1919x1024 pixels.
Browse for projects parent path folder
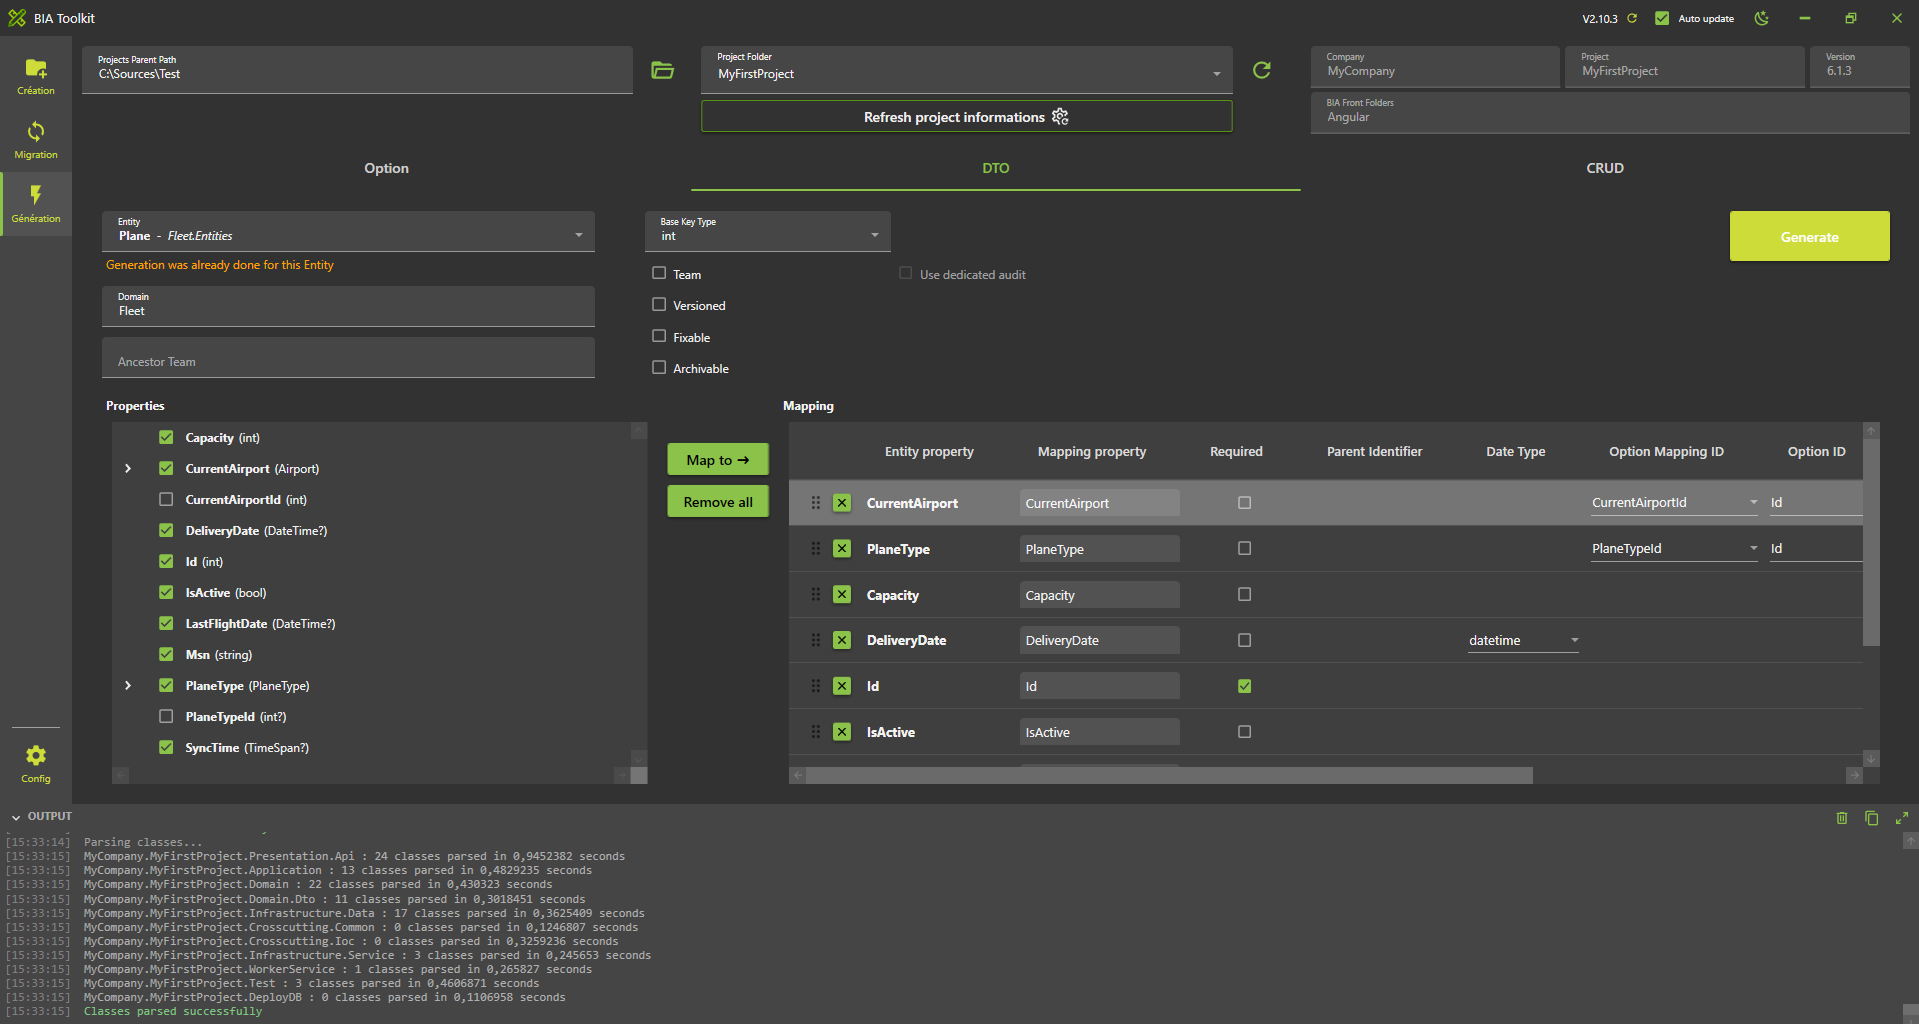pos(662,70)
